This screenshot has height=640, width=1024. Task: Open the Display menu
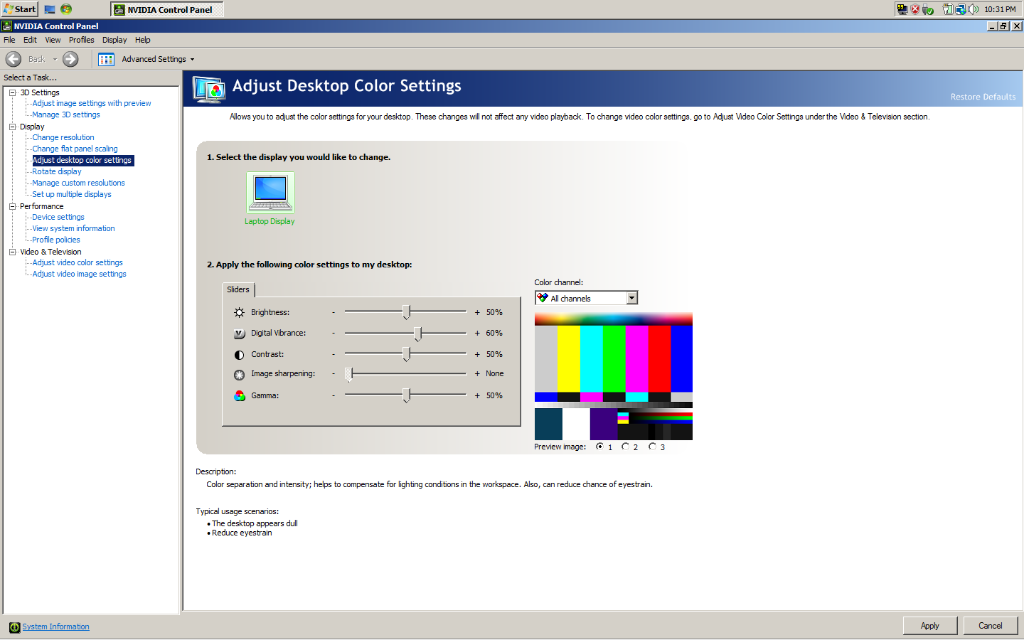(114, 40)
